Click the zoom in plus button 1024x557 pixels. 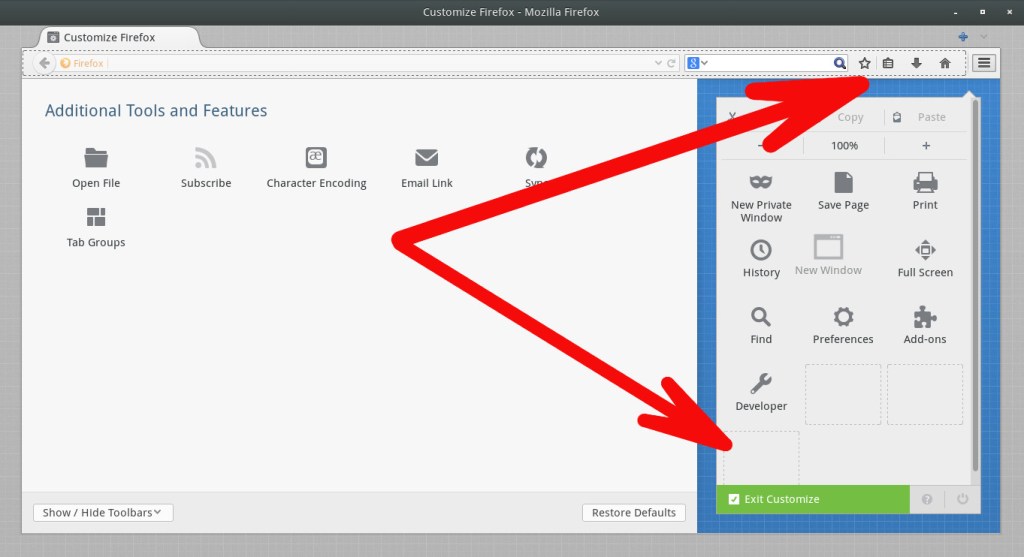pos(926,146)
